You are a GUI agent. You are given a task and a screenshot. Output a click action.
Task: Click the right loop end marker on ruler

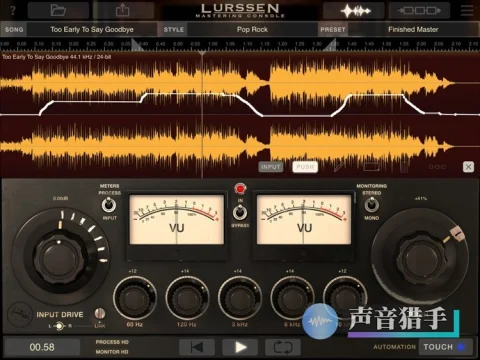331,45
